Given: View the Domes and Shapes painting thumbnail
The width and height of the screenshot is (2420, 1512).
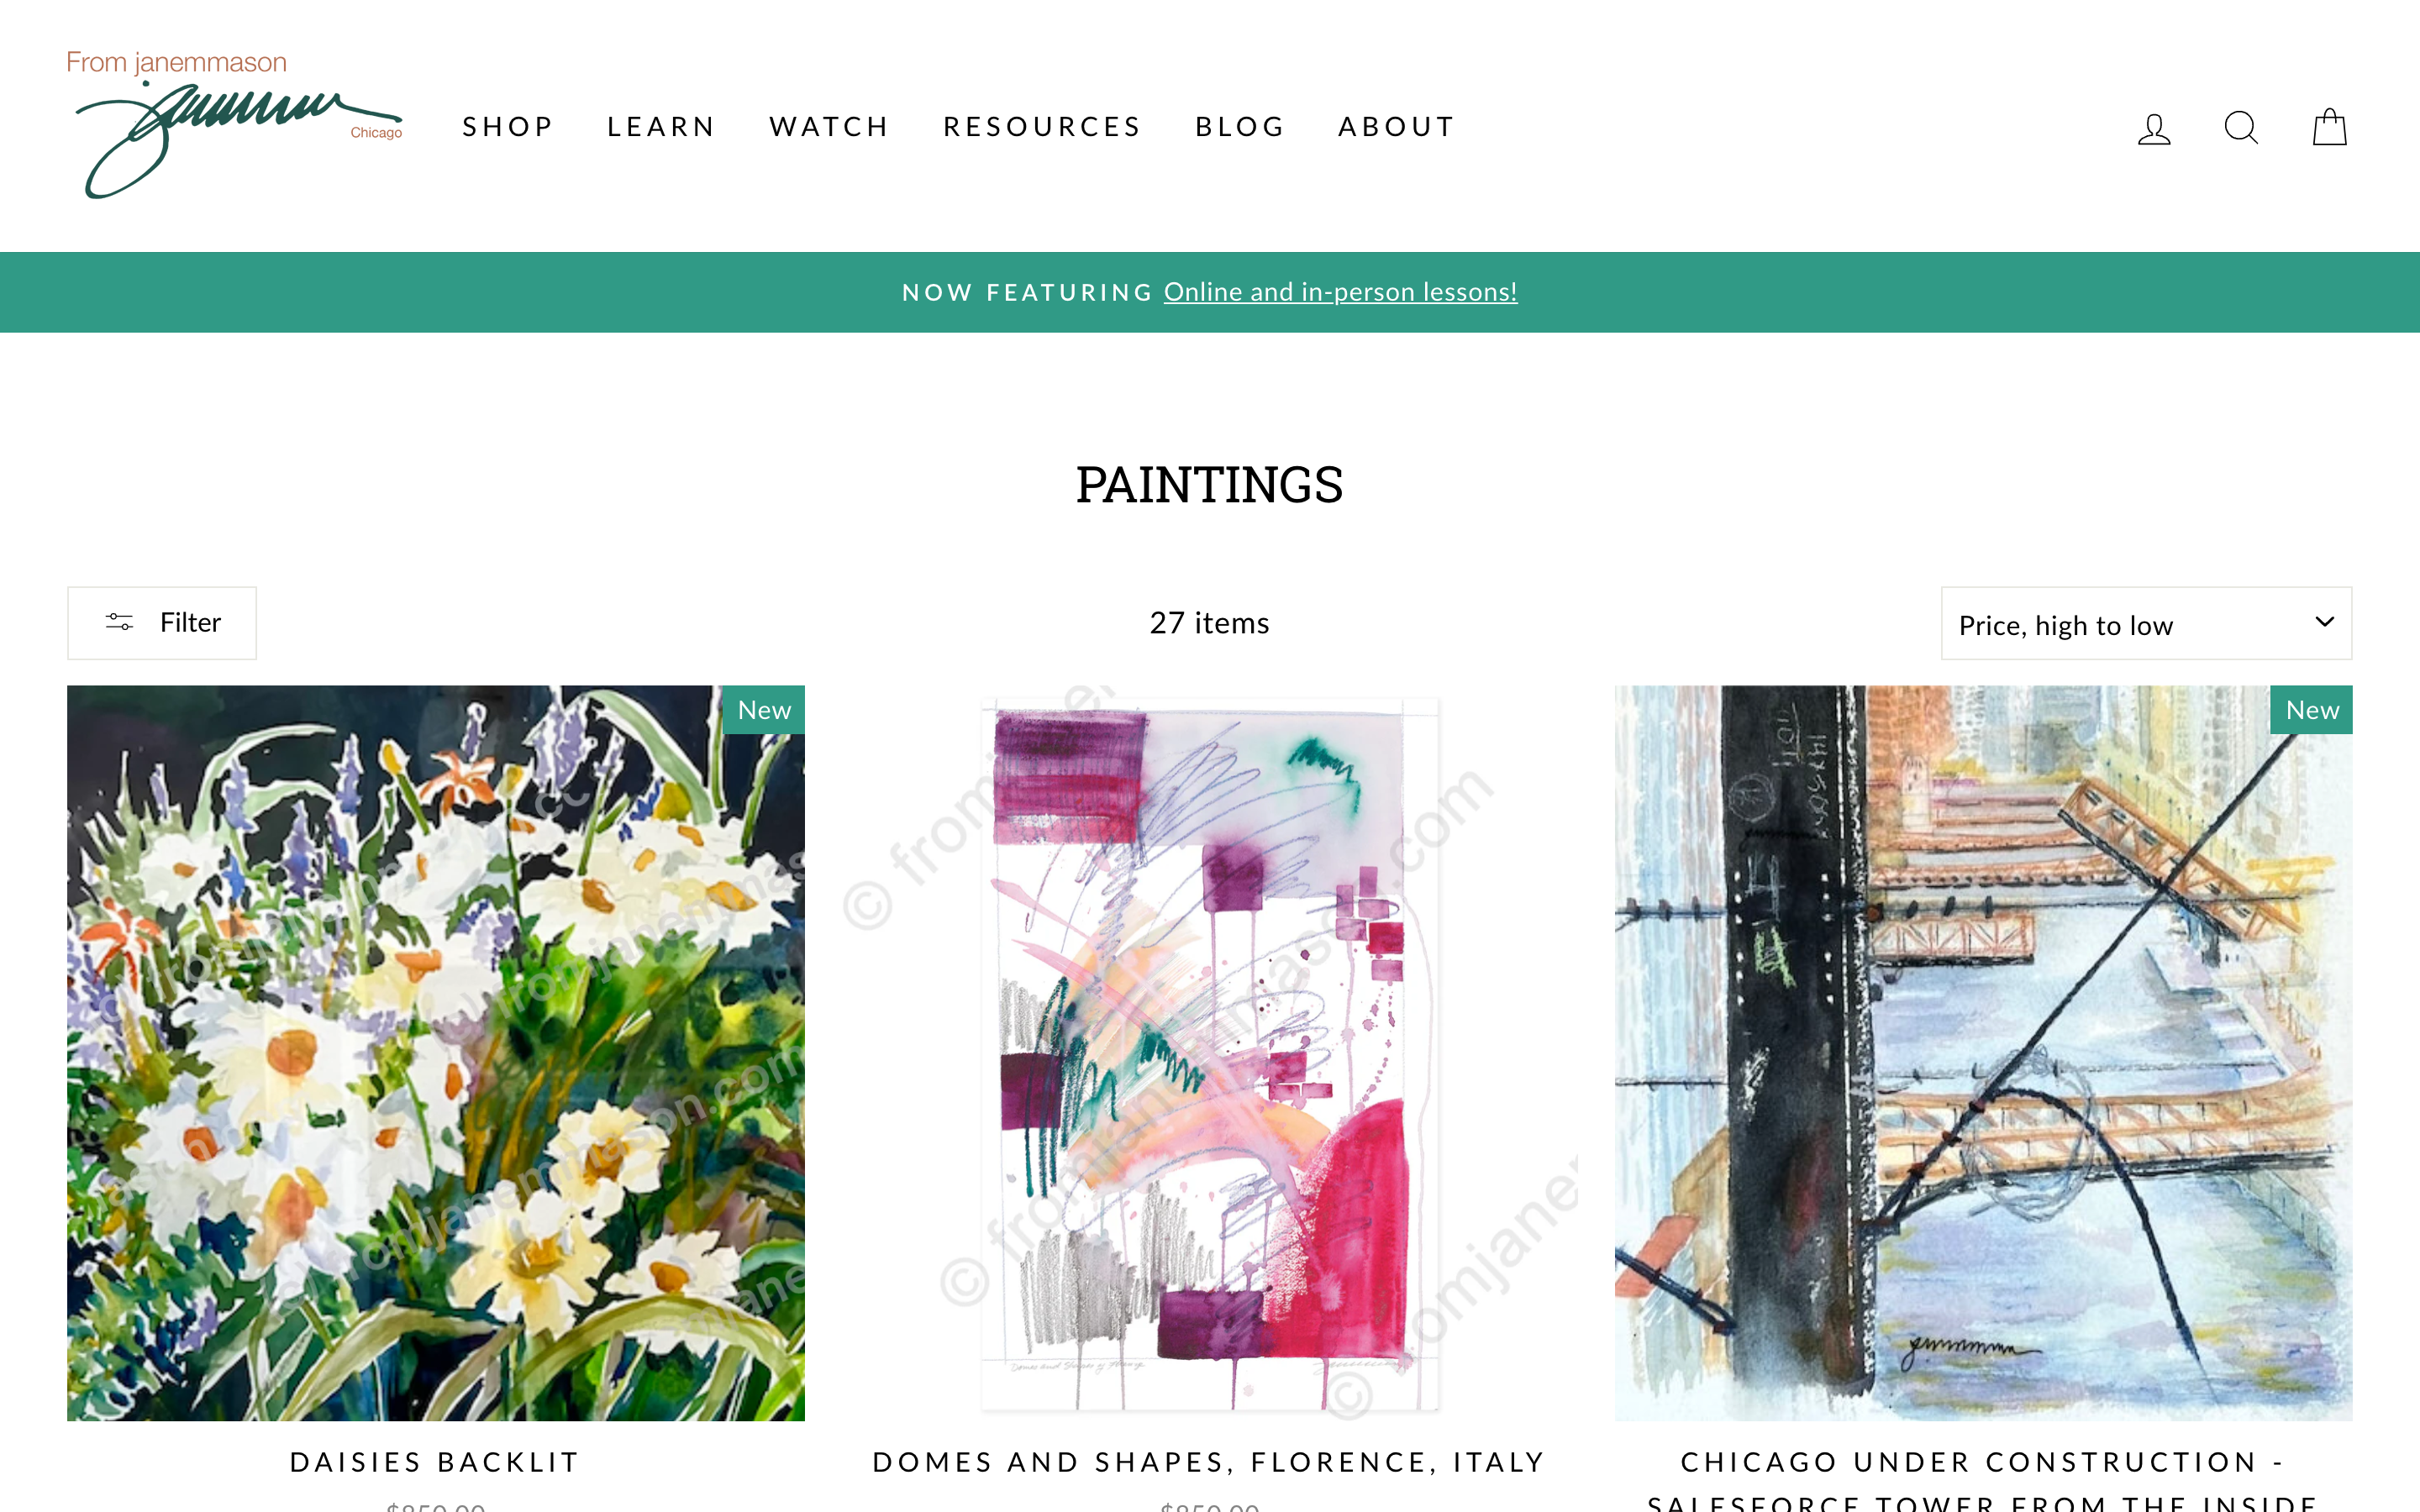Looking at the screenshot, I should (x=1209, y=1053).
